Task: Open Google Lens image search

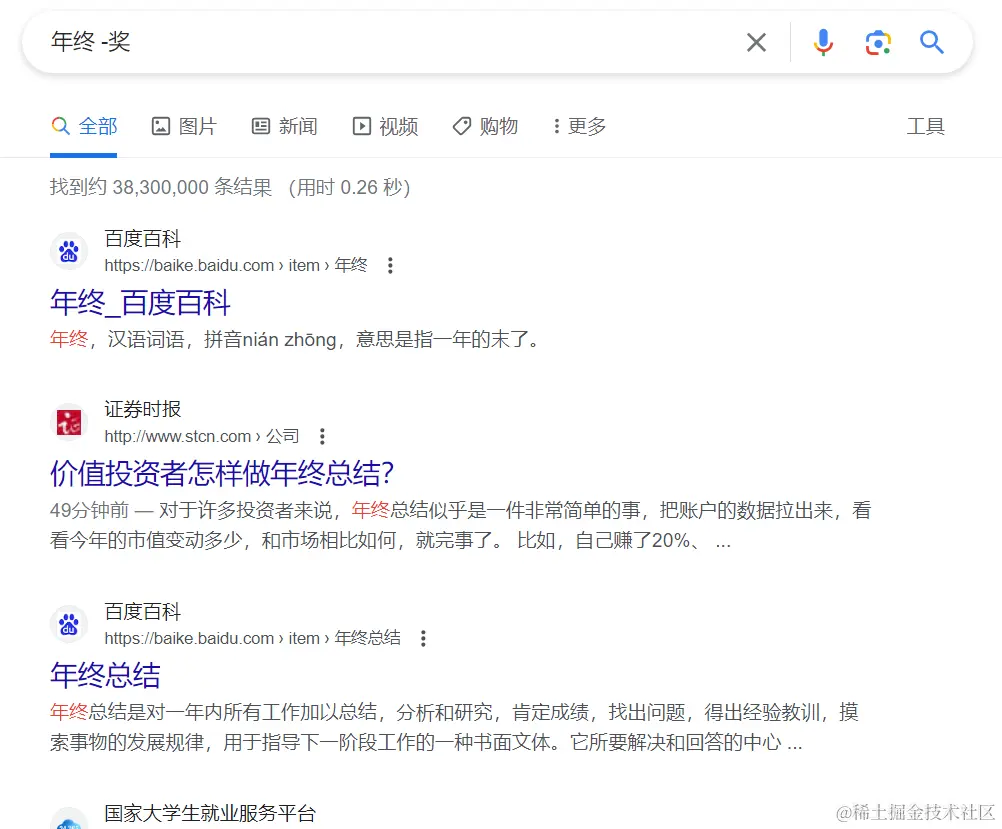Action: click(x=877, y=42)
